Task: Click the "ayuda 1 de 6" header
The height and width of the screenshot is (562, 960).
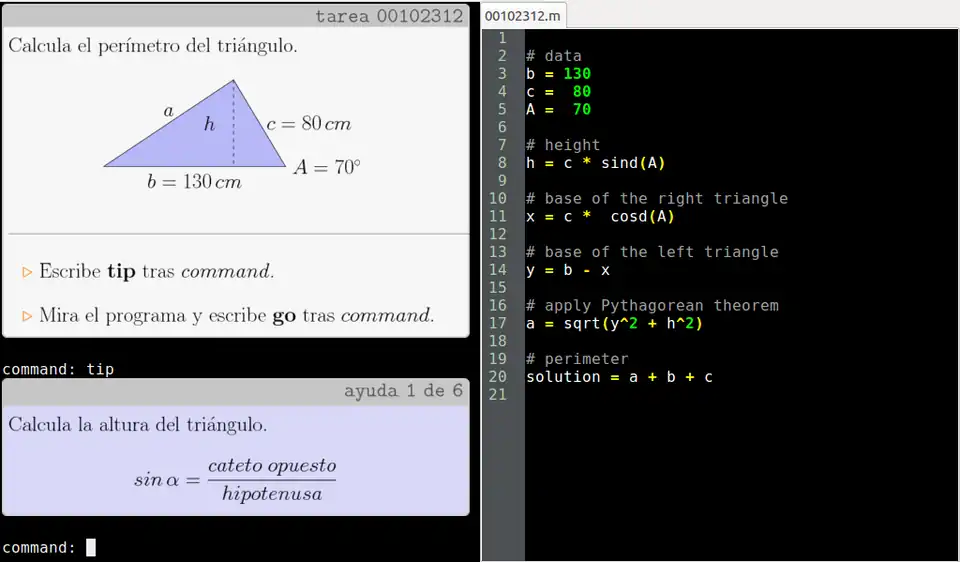Action: coord(235,390)
